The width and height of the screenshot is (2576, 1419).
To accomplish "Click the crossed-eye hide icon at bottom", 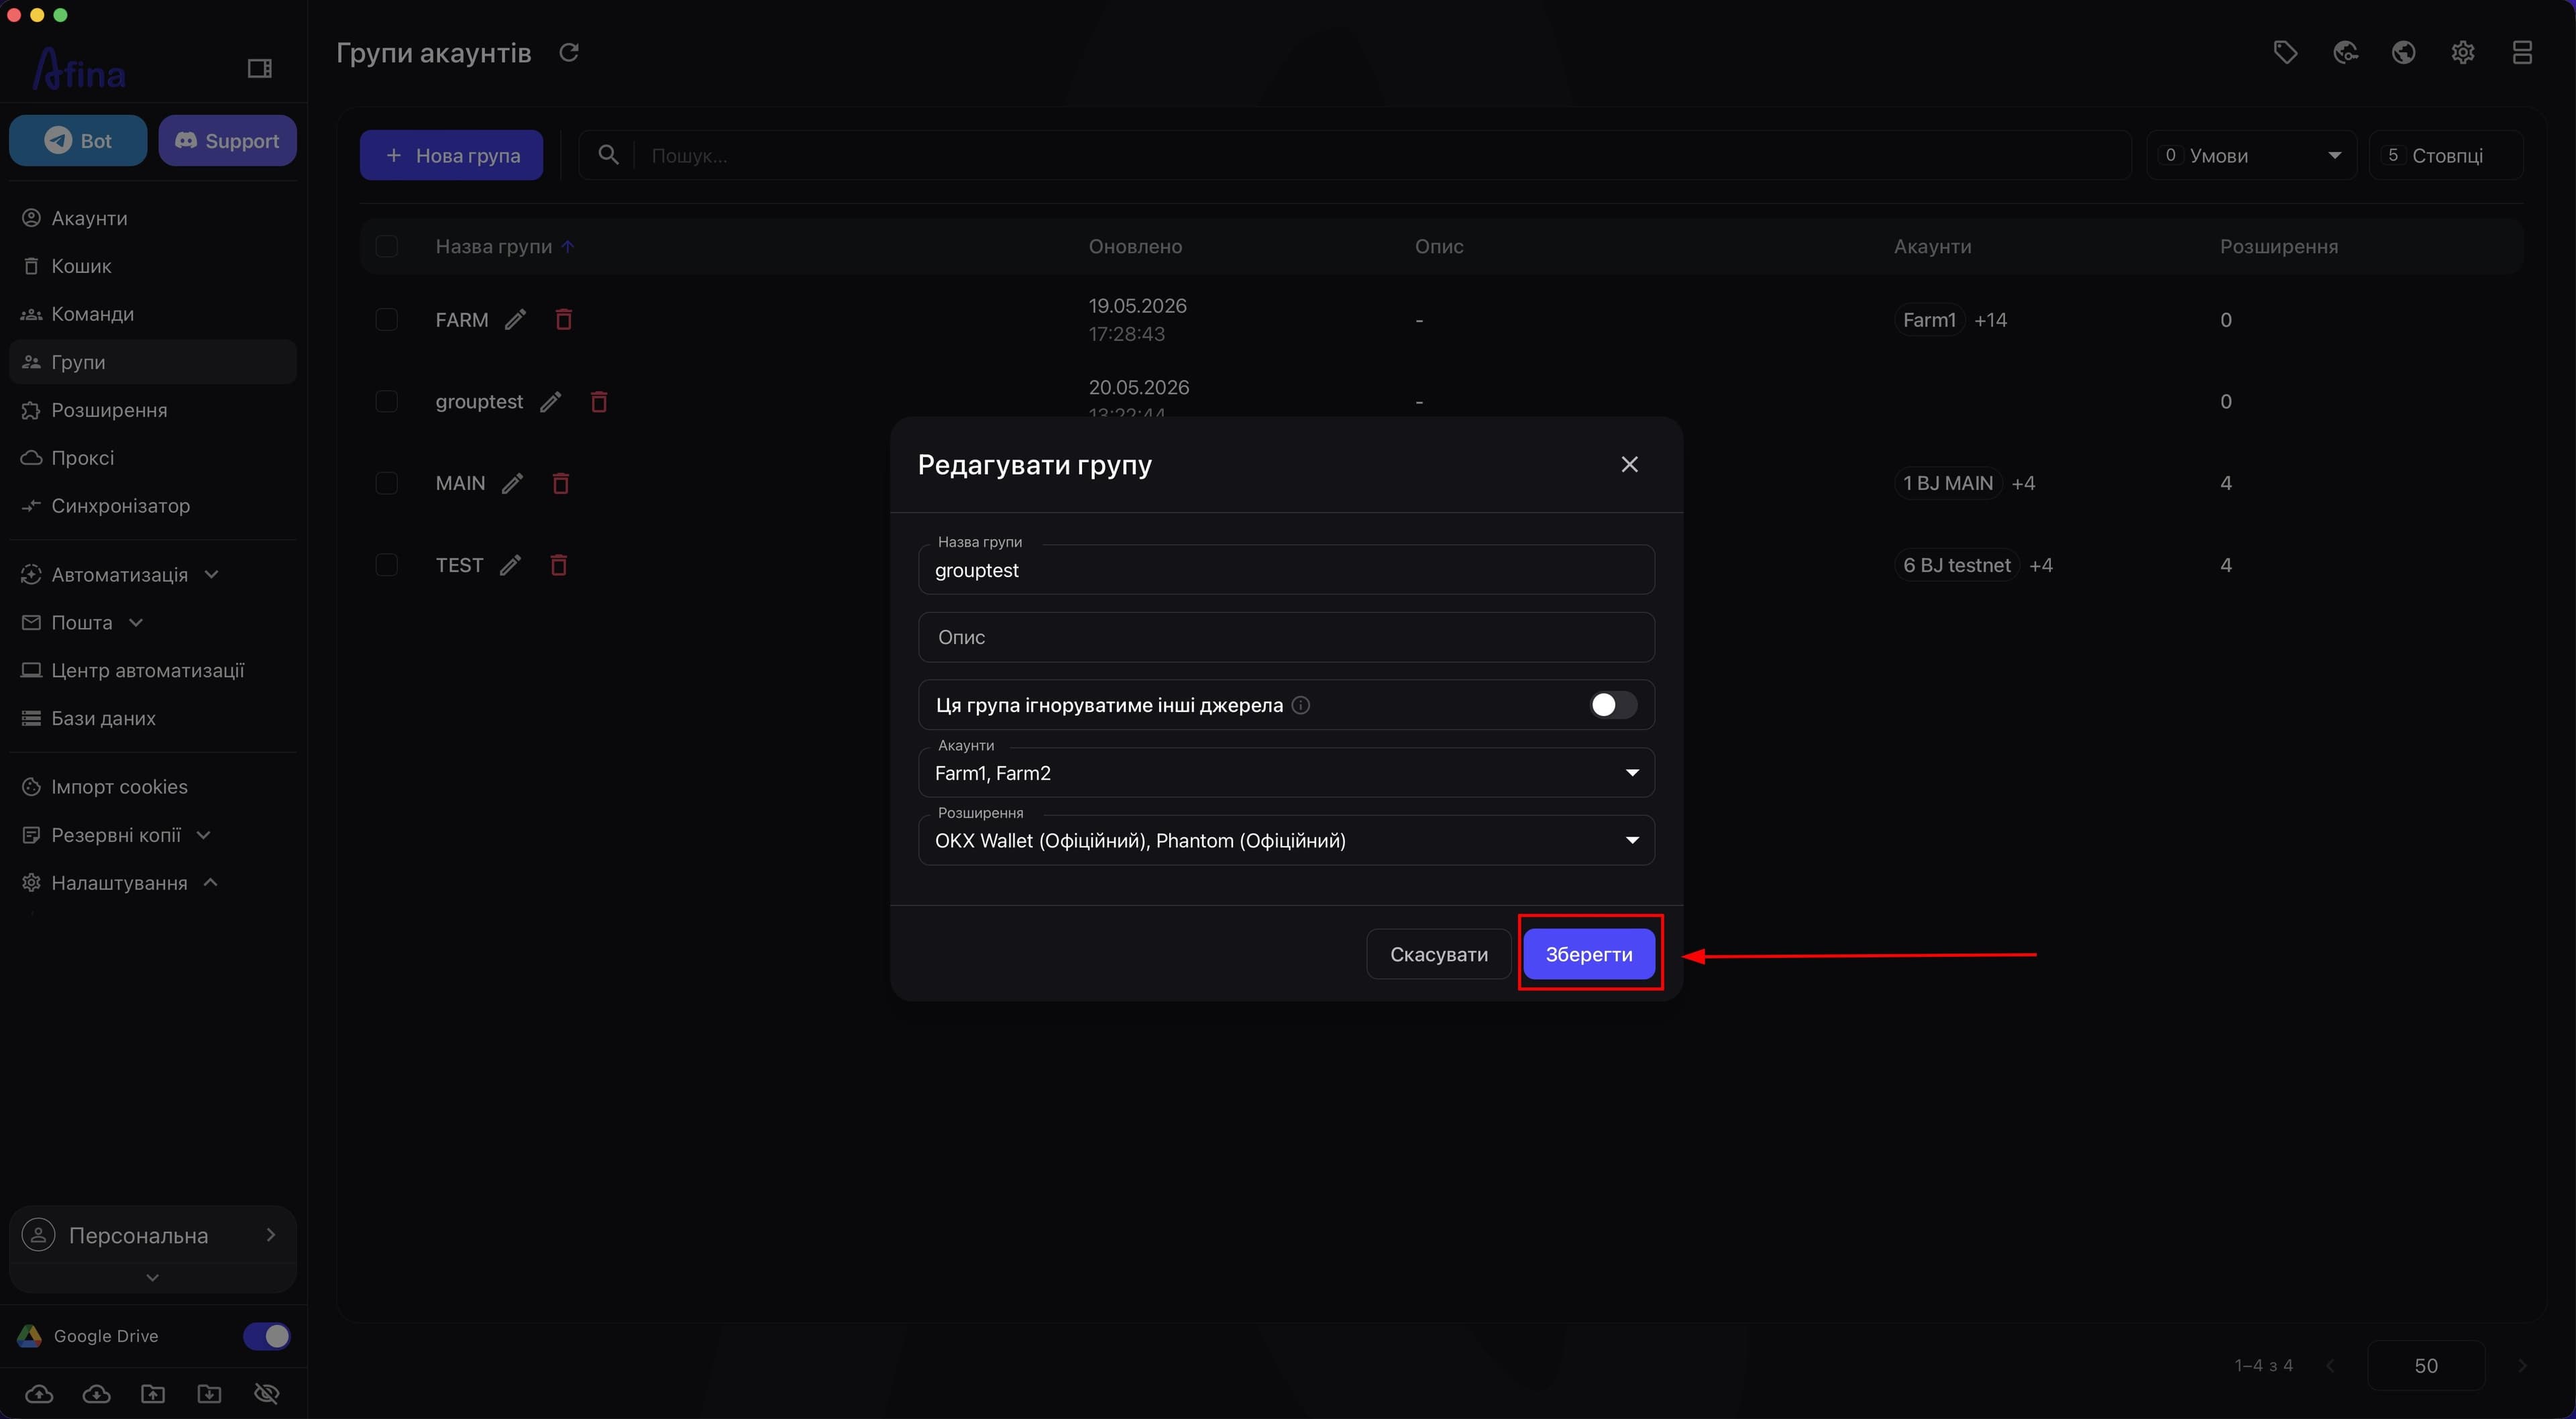I will pyautogui.click(x=267, y=1394).
